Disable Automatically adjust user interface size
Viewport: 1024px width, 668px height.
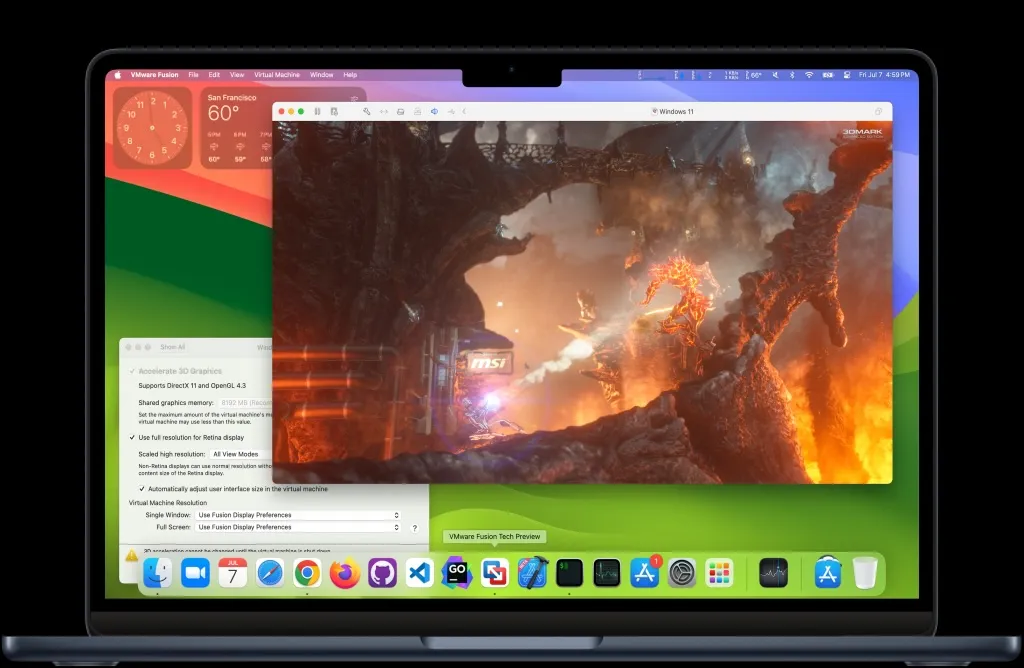coord(141,489)
